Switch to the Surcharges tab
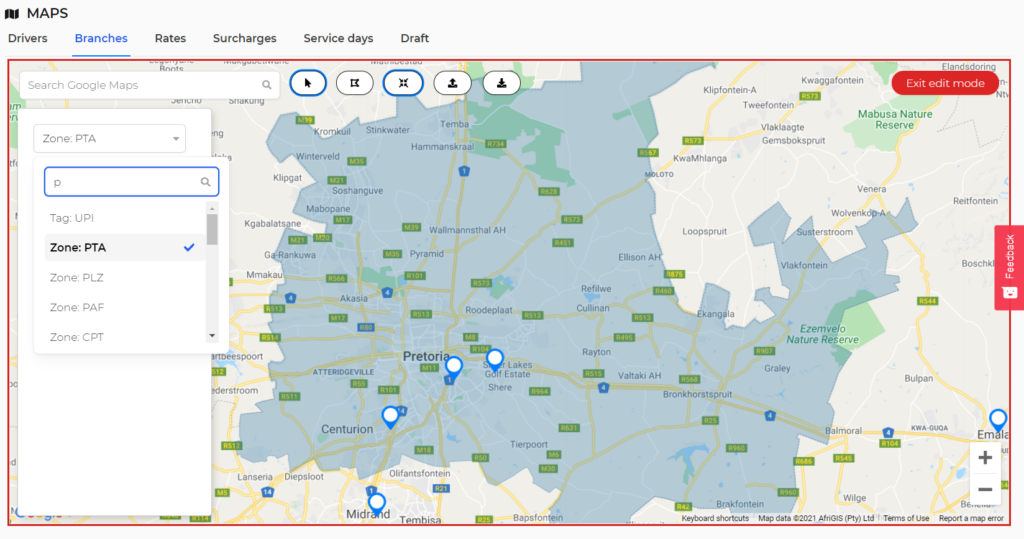 pyautogui.click(x=245, y=39)
